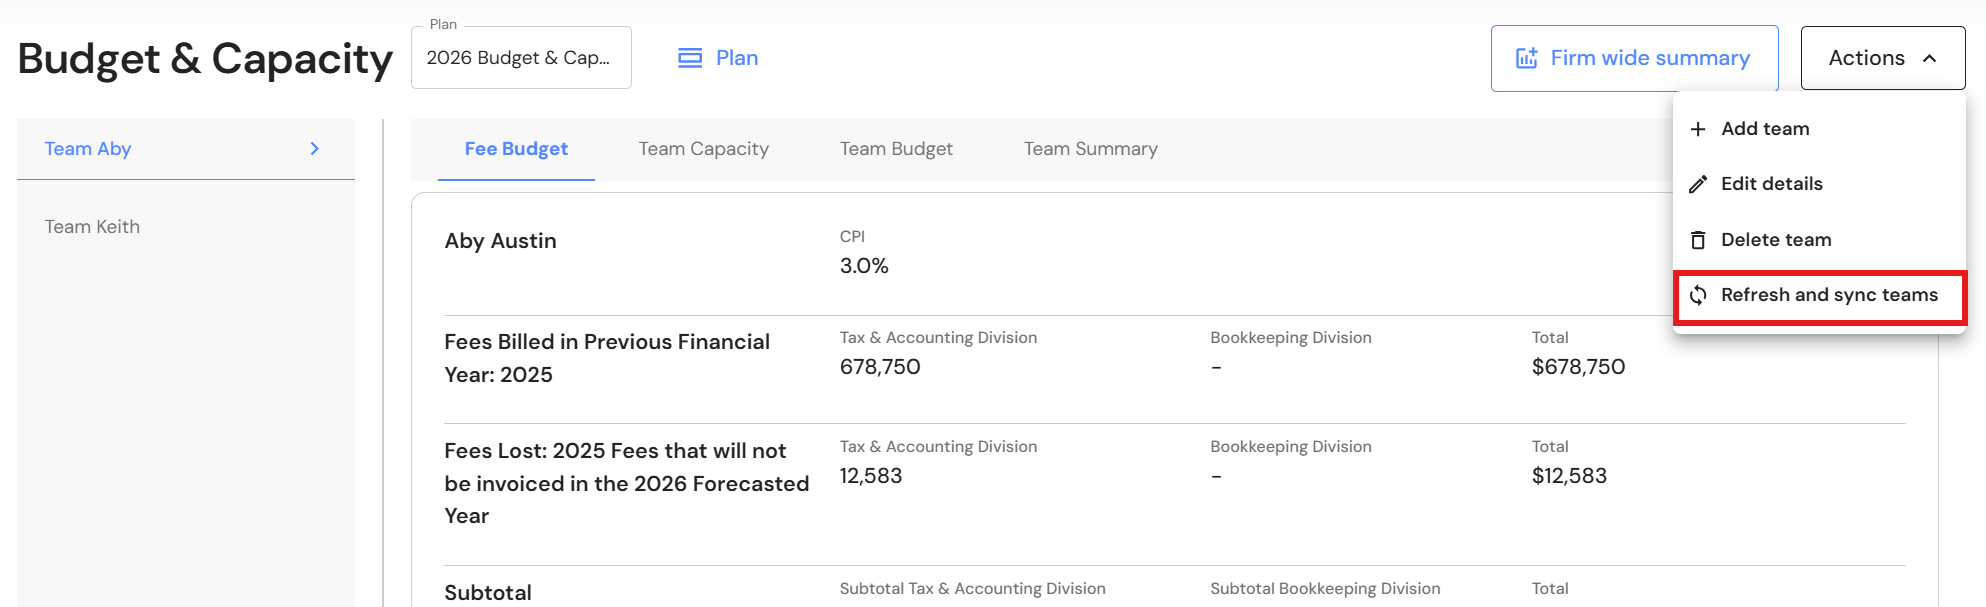Choose Delete team from Actions menu
Viewport: 1986px width, 607px height.
click(1776, 240)
